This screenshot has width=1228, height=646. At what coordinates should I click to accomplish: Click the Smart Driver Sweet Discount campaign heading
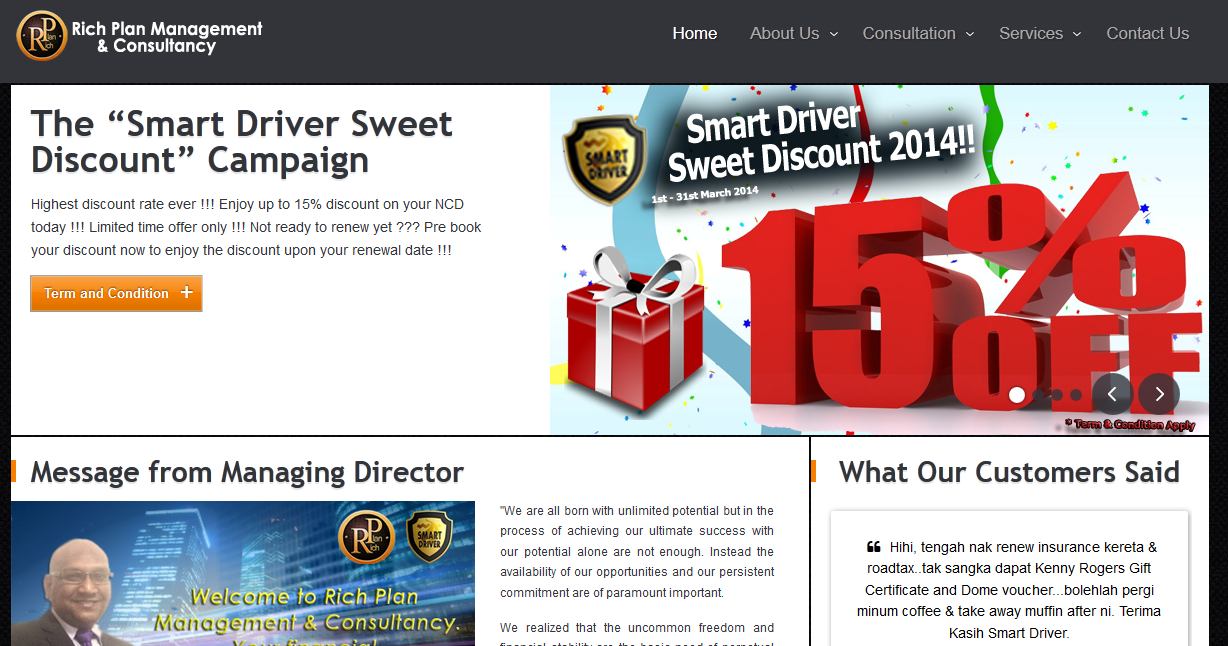click(x=242, y=142)
